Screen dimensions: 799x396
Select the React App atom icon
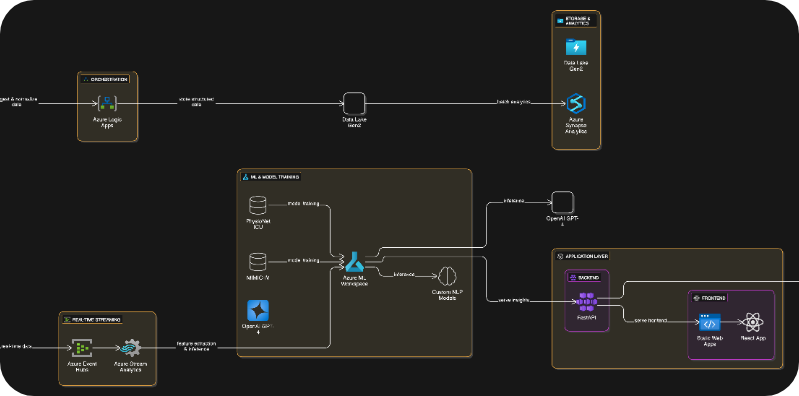tap(753, 322)
